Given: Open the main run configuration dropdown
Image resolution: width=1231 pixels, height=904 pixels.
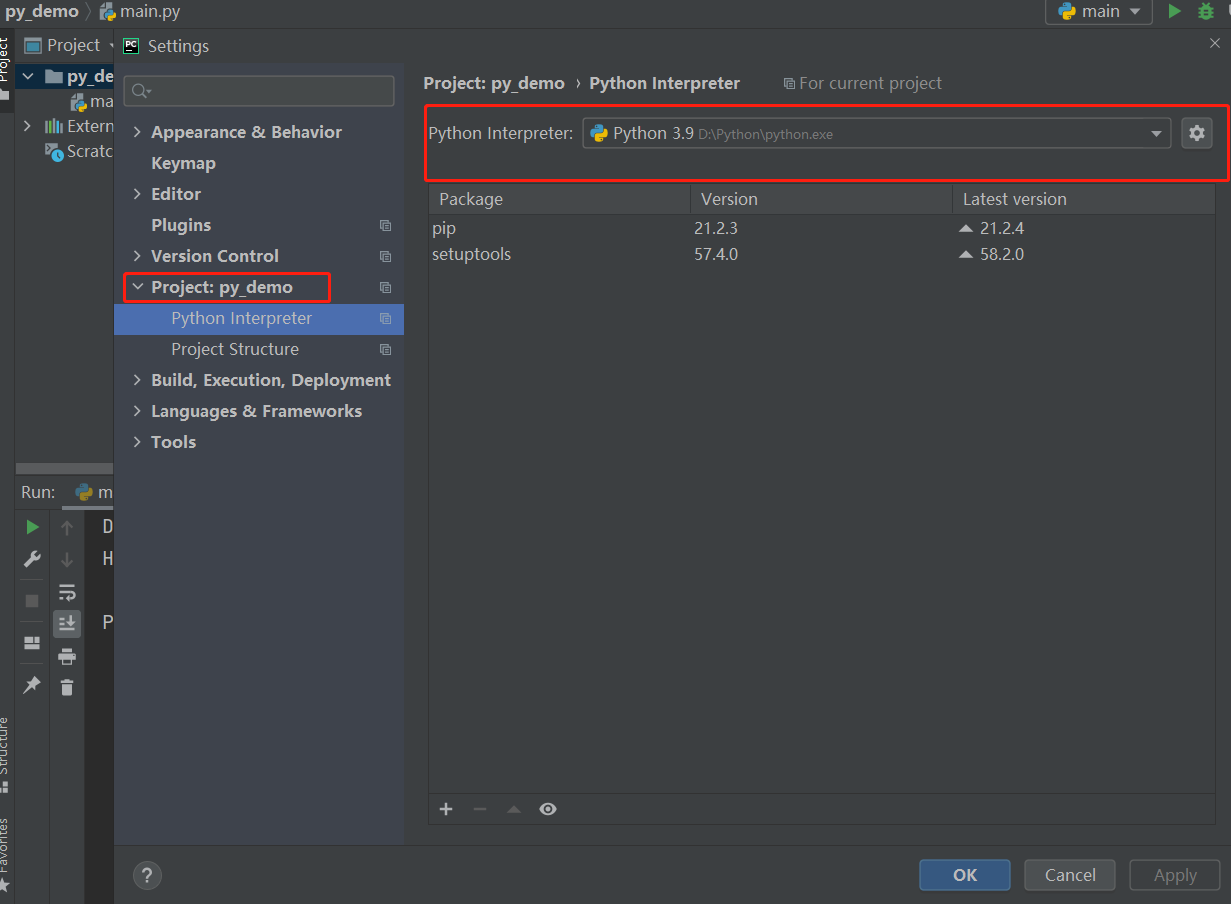Looking at the screenshot, I should click(1099, 11).
